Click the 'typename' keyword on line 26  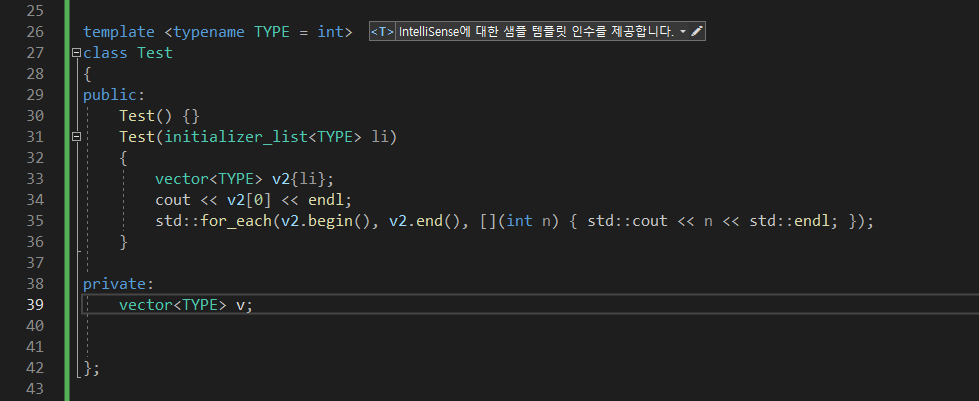point(209,32)
